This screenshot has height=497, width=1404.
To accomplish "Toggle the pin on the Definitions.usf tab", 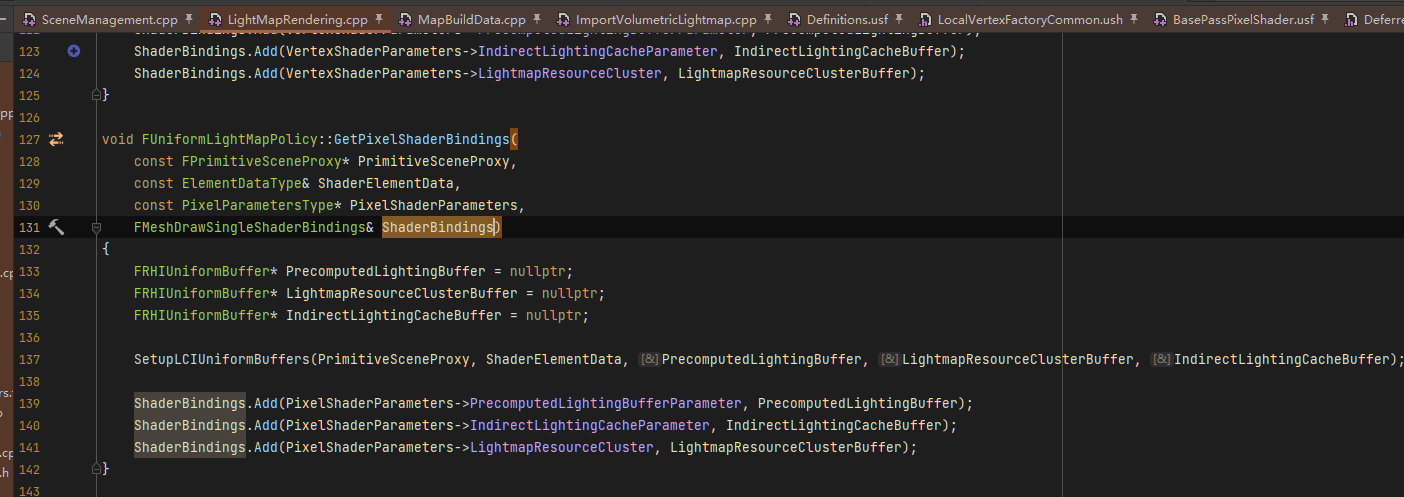I will 899,19.
